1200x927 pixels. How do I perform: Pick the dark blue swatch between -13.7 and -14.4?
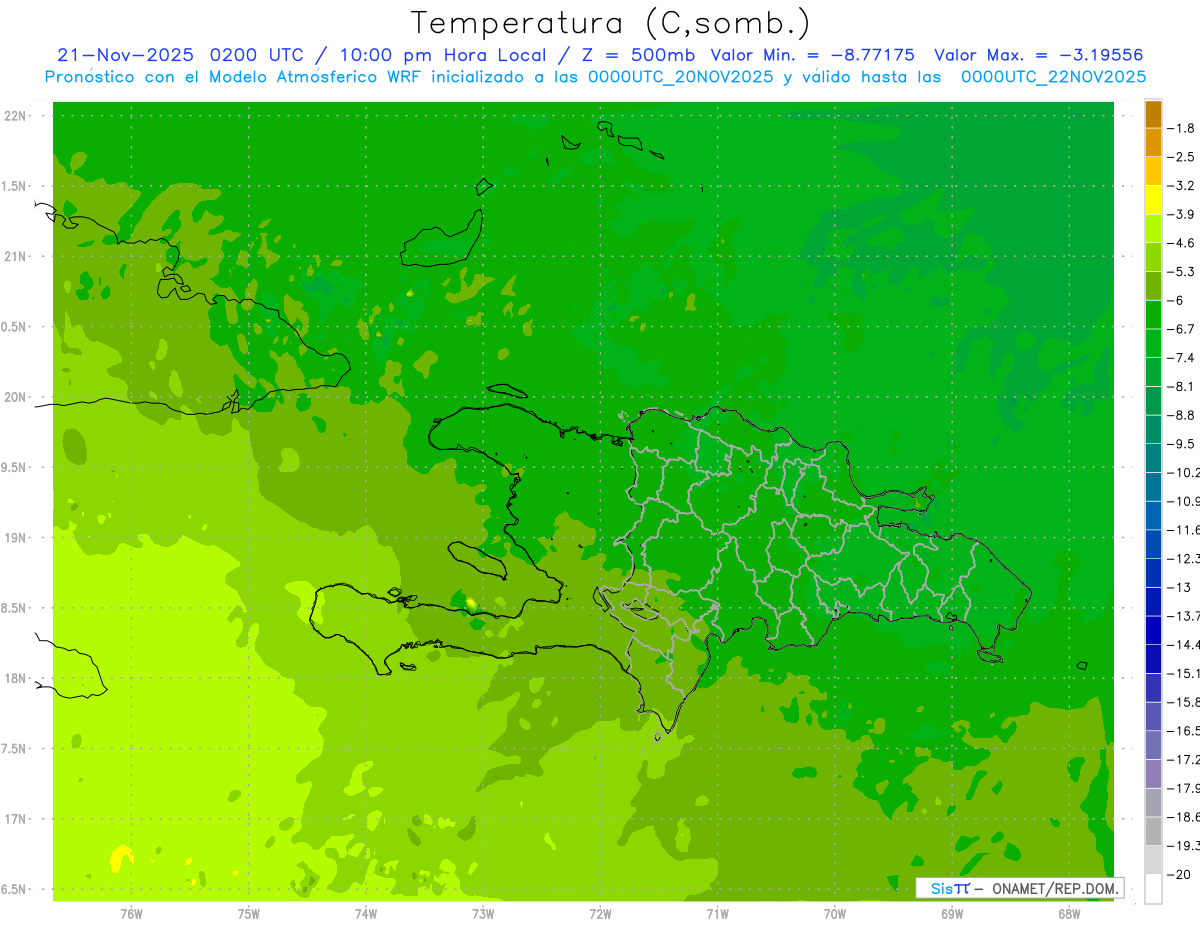pyautogui.click(x=1153, y=630)
